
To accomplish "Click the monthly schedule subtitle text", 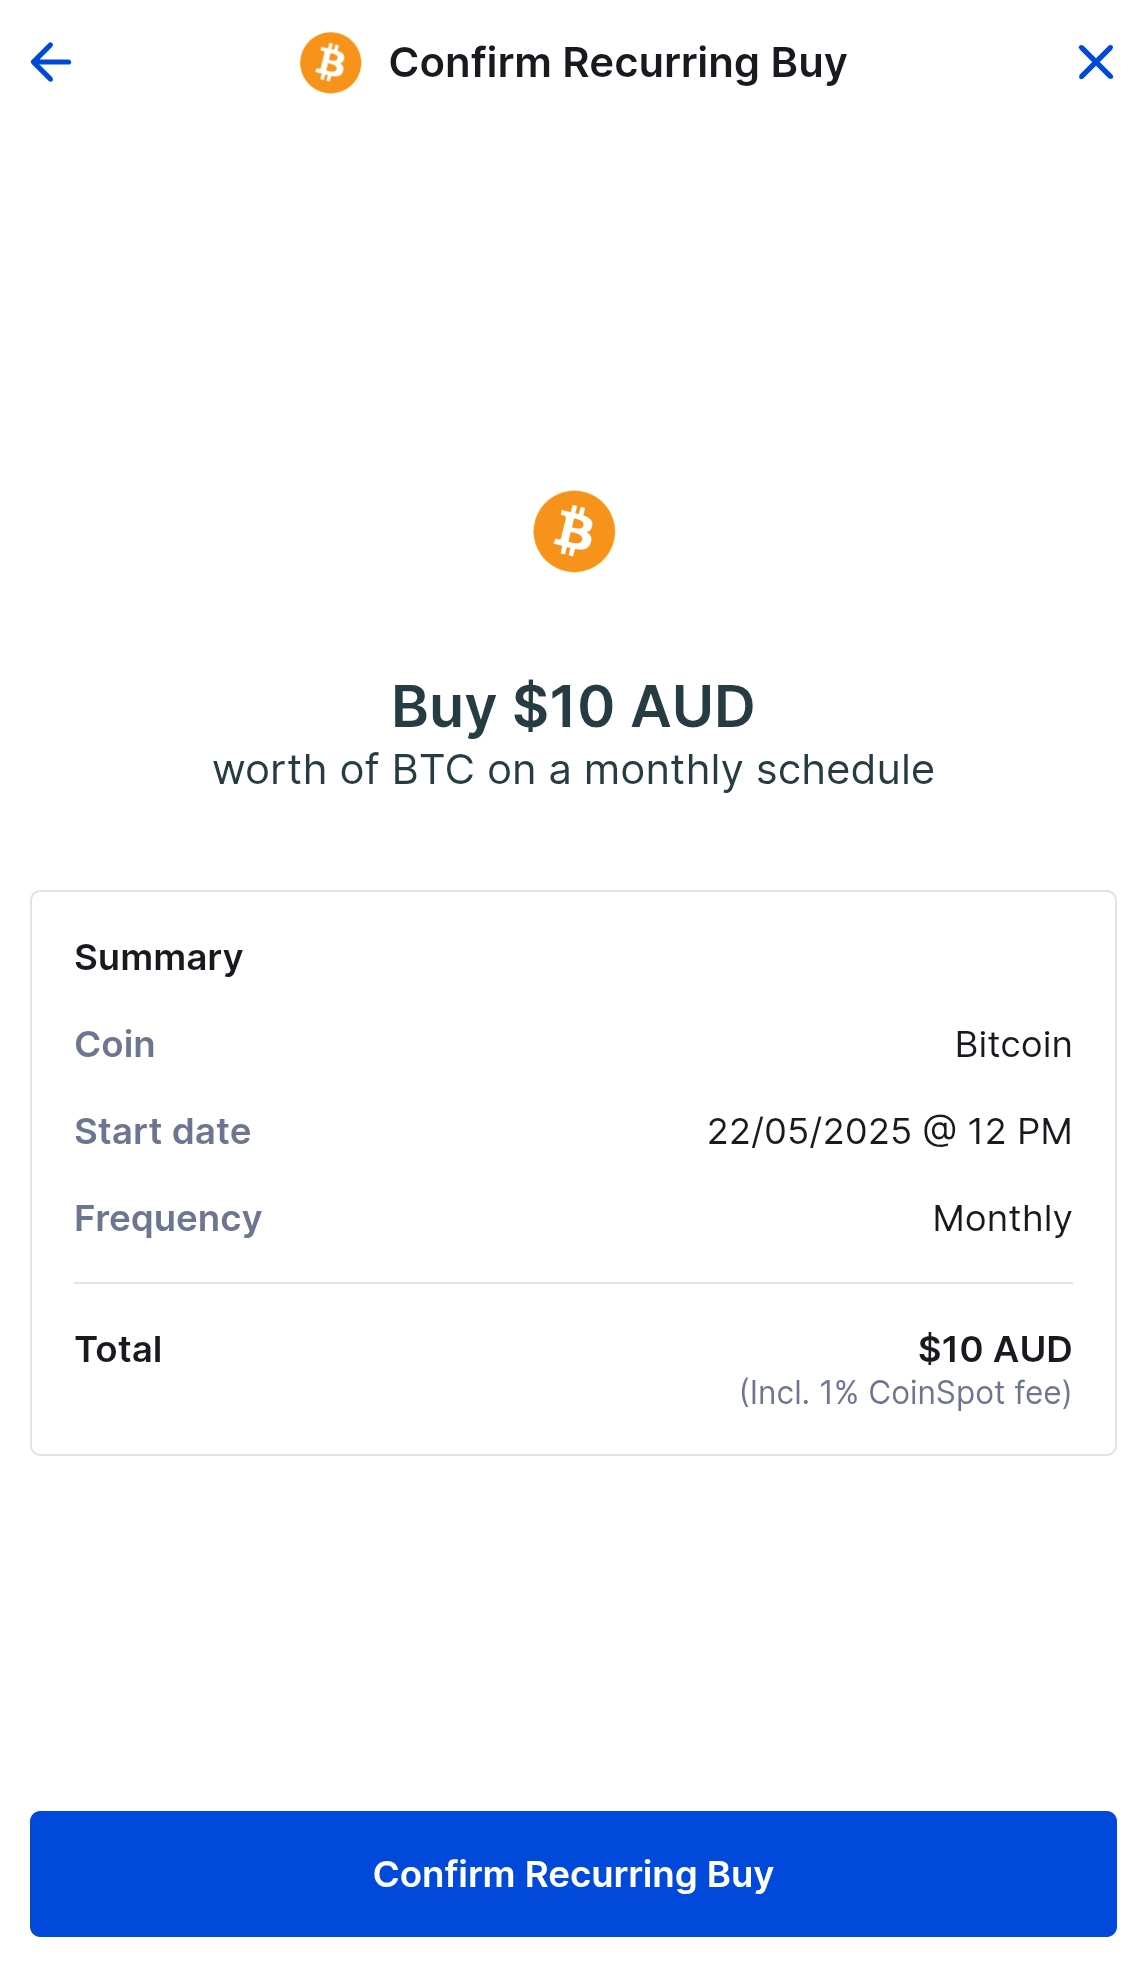I will (573, 771).
